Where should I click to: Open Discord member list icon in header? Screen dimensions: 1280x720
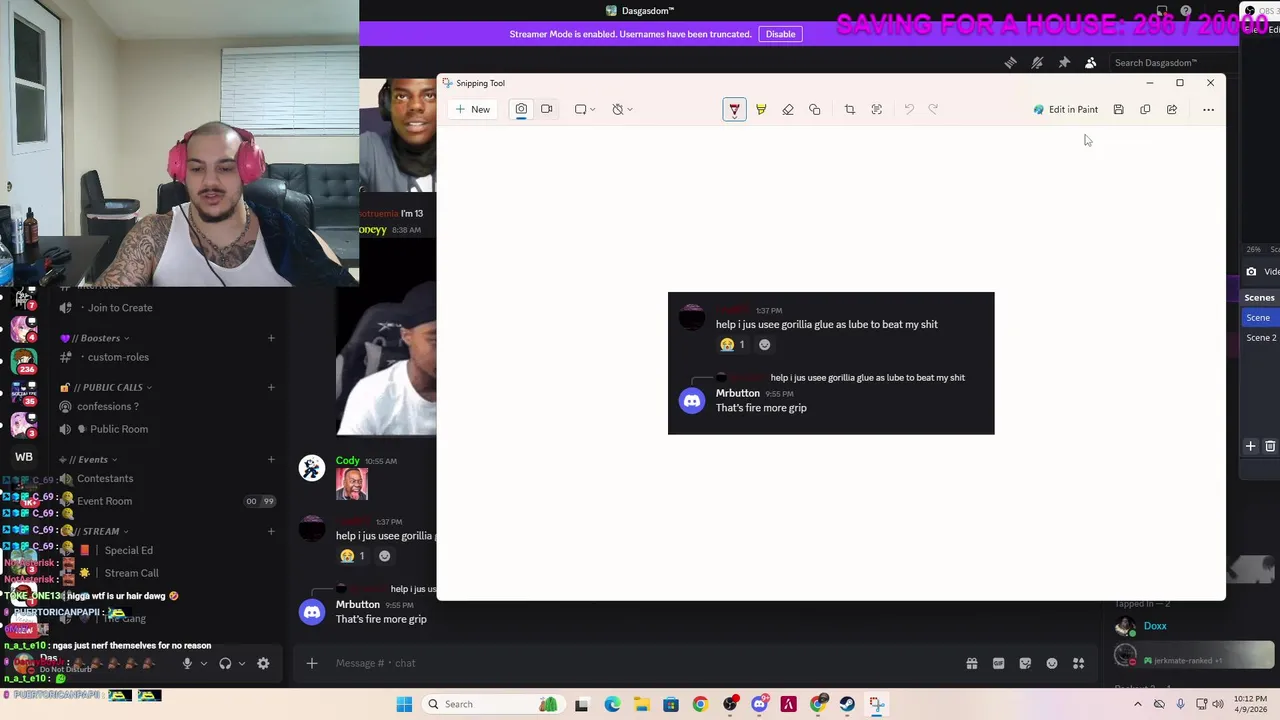click(x=1091, y=63)
